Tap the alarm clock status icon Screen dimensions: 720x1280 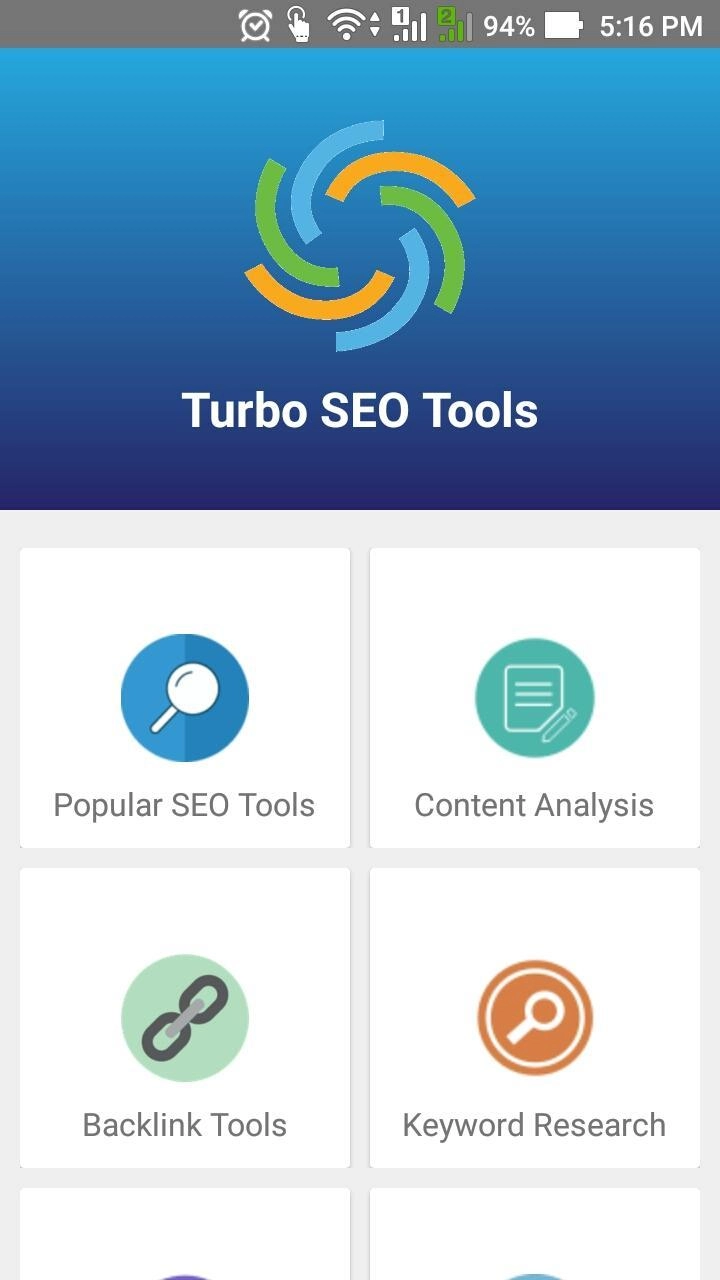[x=255, y=25]
